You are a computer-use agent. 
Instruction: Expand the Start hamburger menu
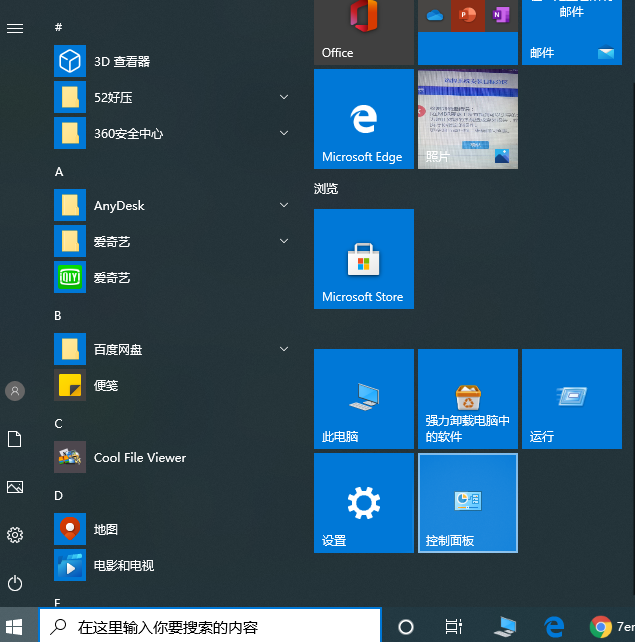[15, 28]
